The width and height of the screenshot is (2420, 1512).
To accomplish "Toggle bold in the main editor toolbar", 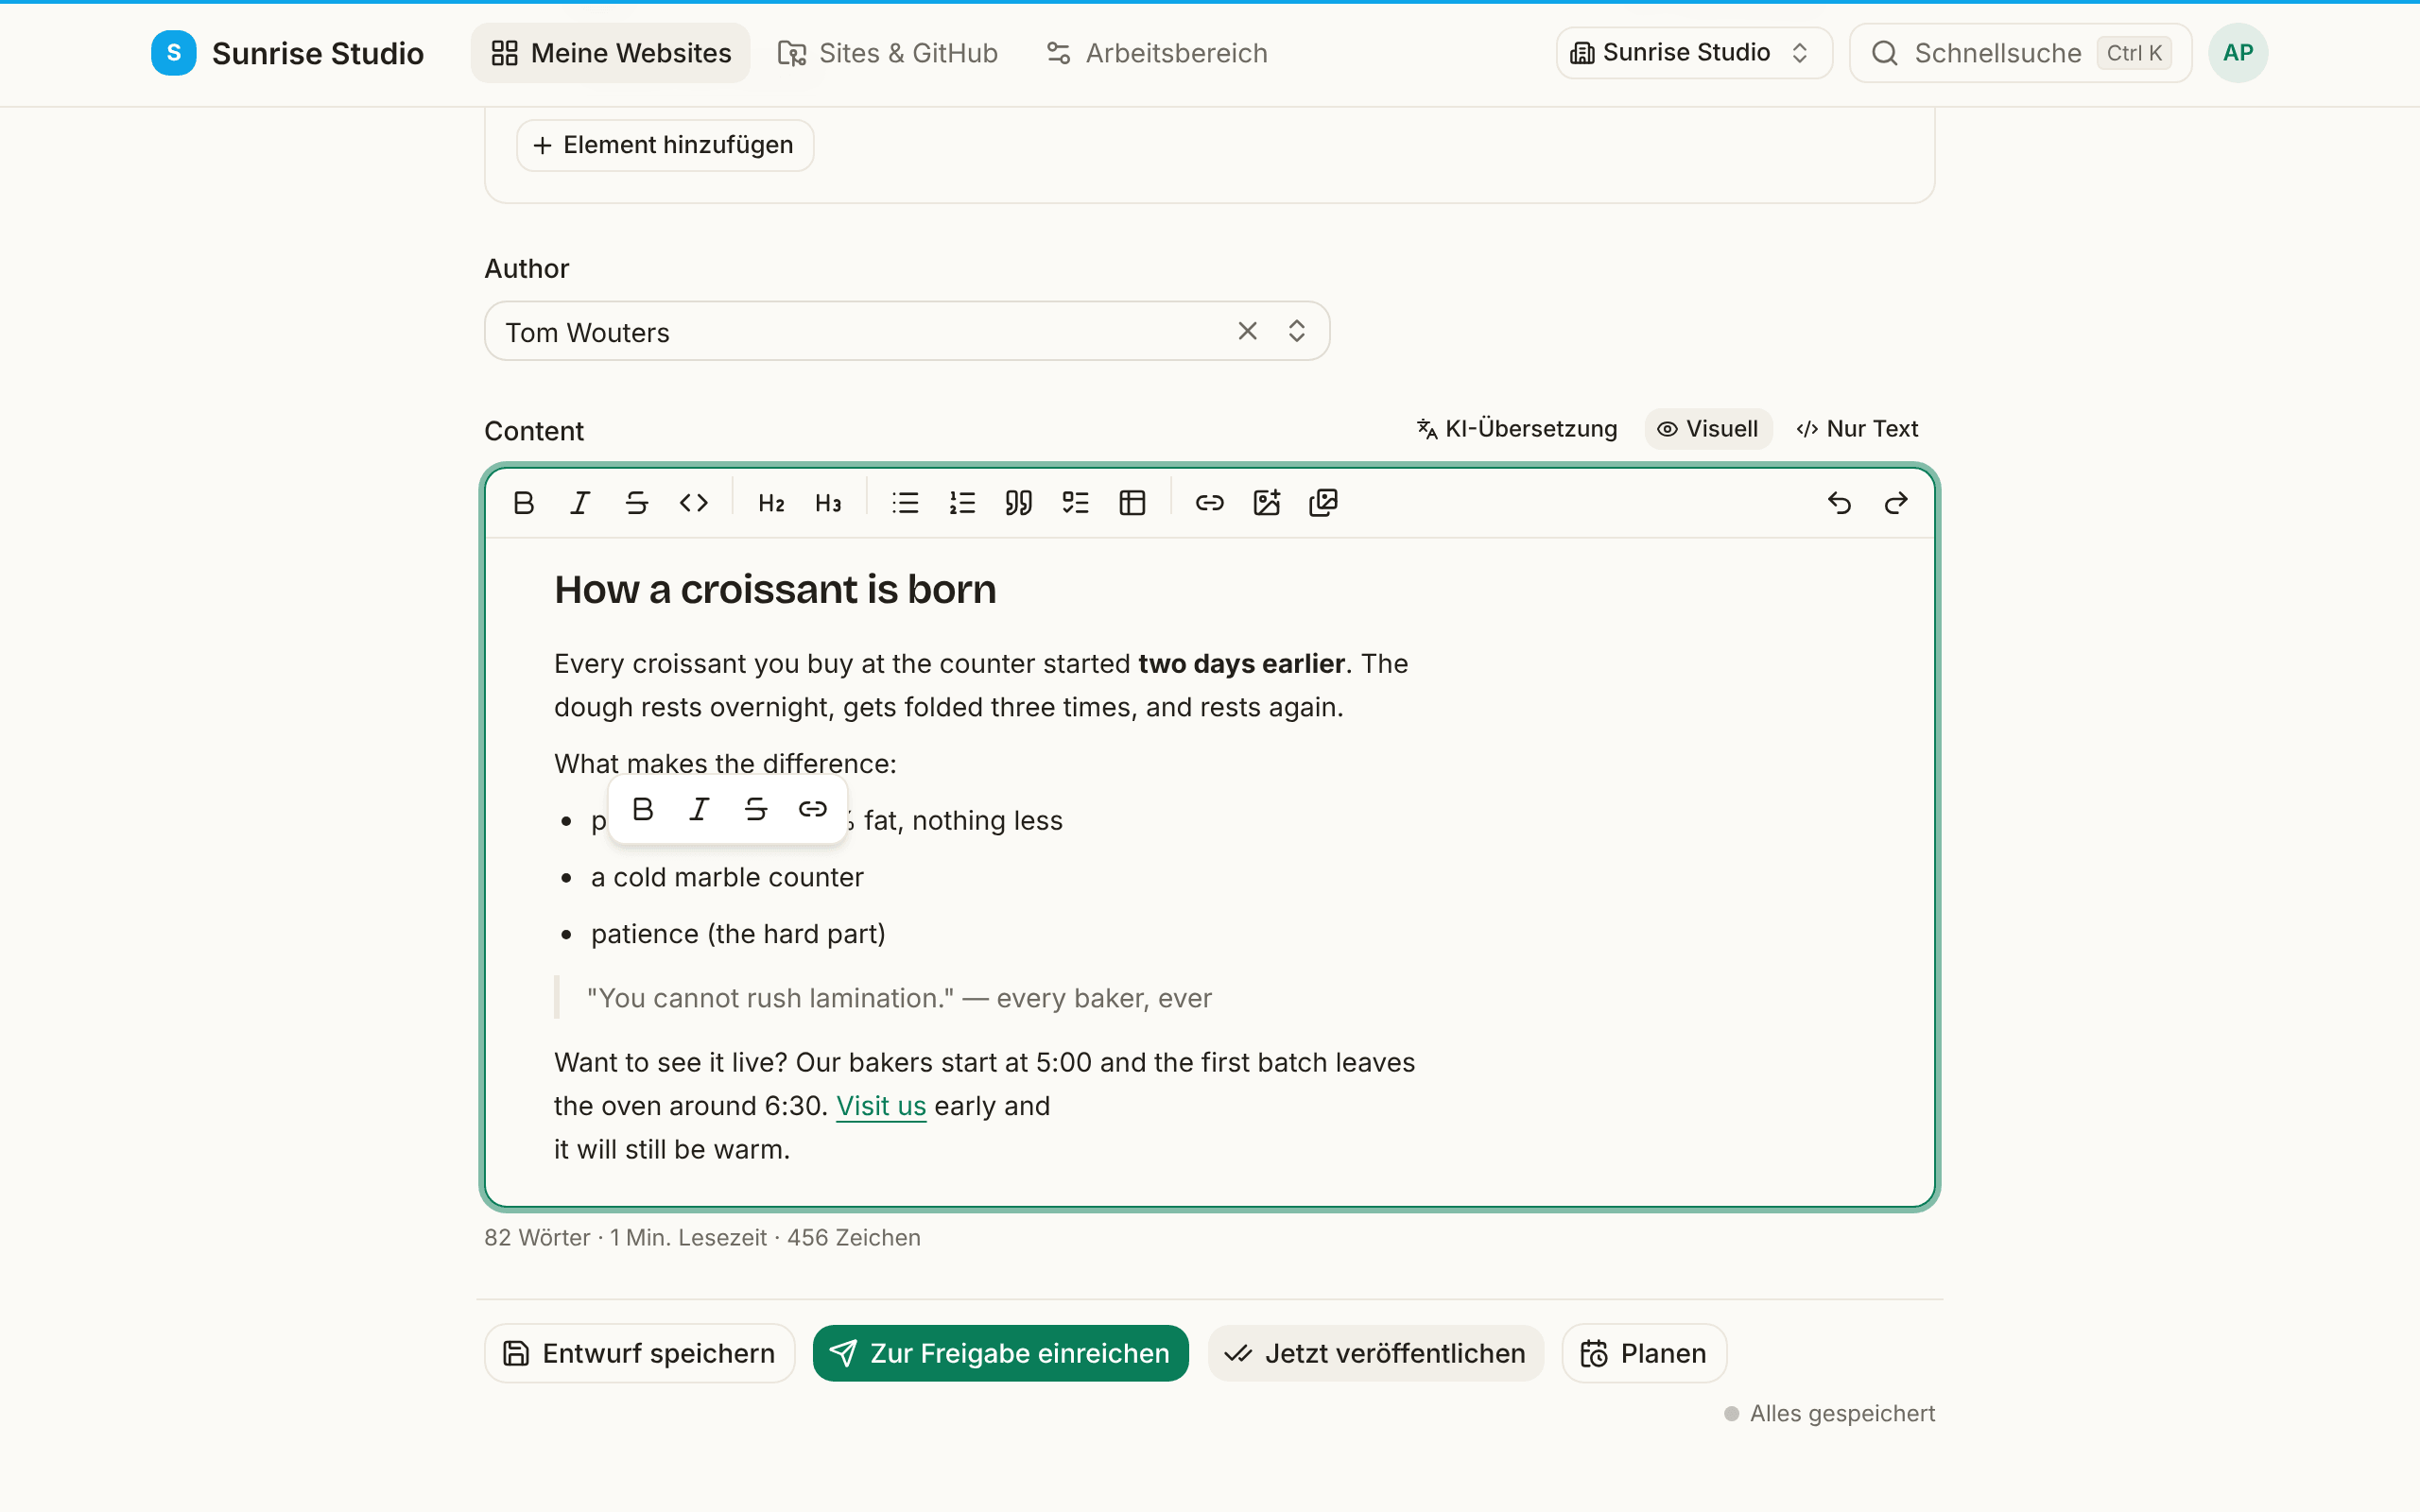I will 523,503.
